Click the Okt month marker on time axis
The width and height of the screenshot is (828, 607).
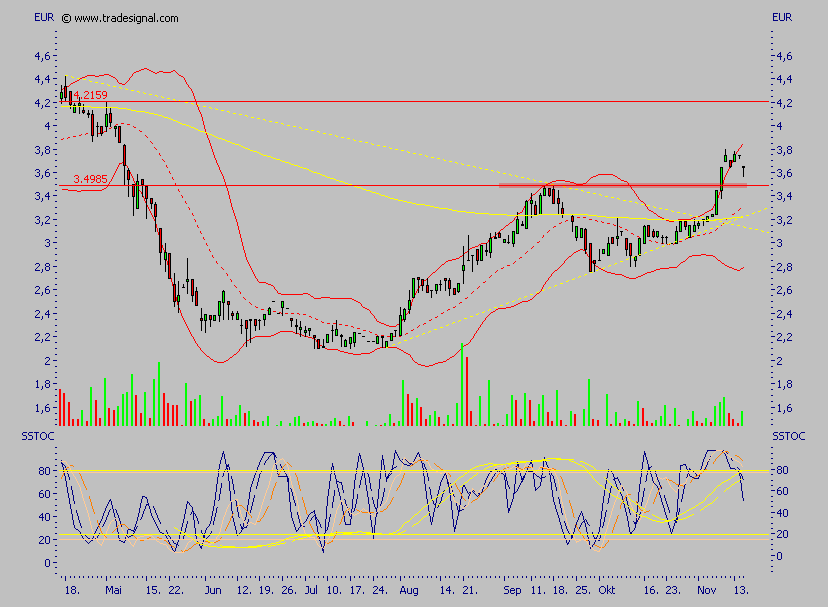(x=607, y=592)
